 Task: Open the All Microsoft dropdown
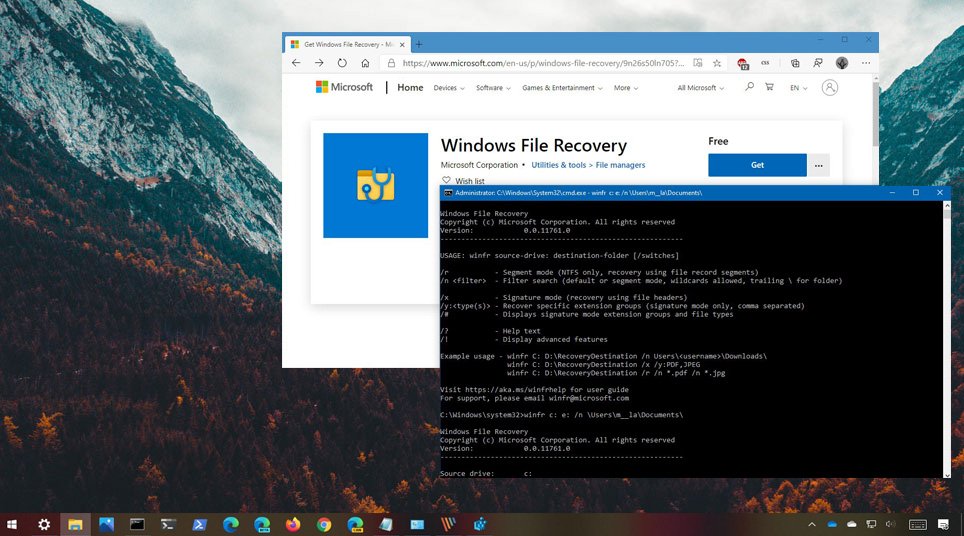coord(700,88)
